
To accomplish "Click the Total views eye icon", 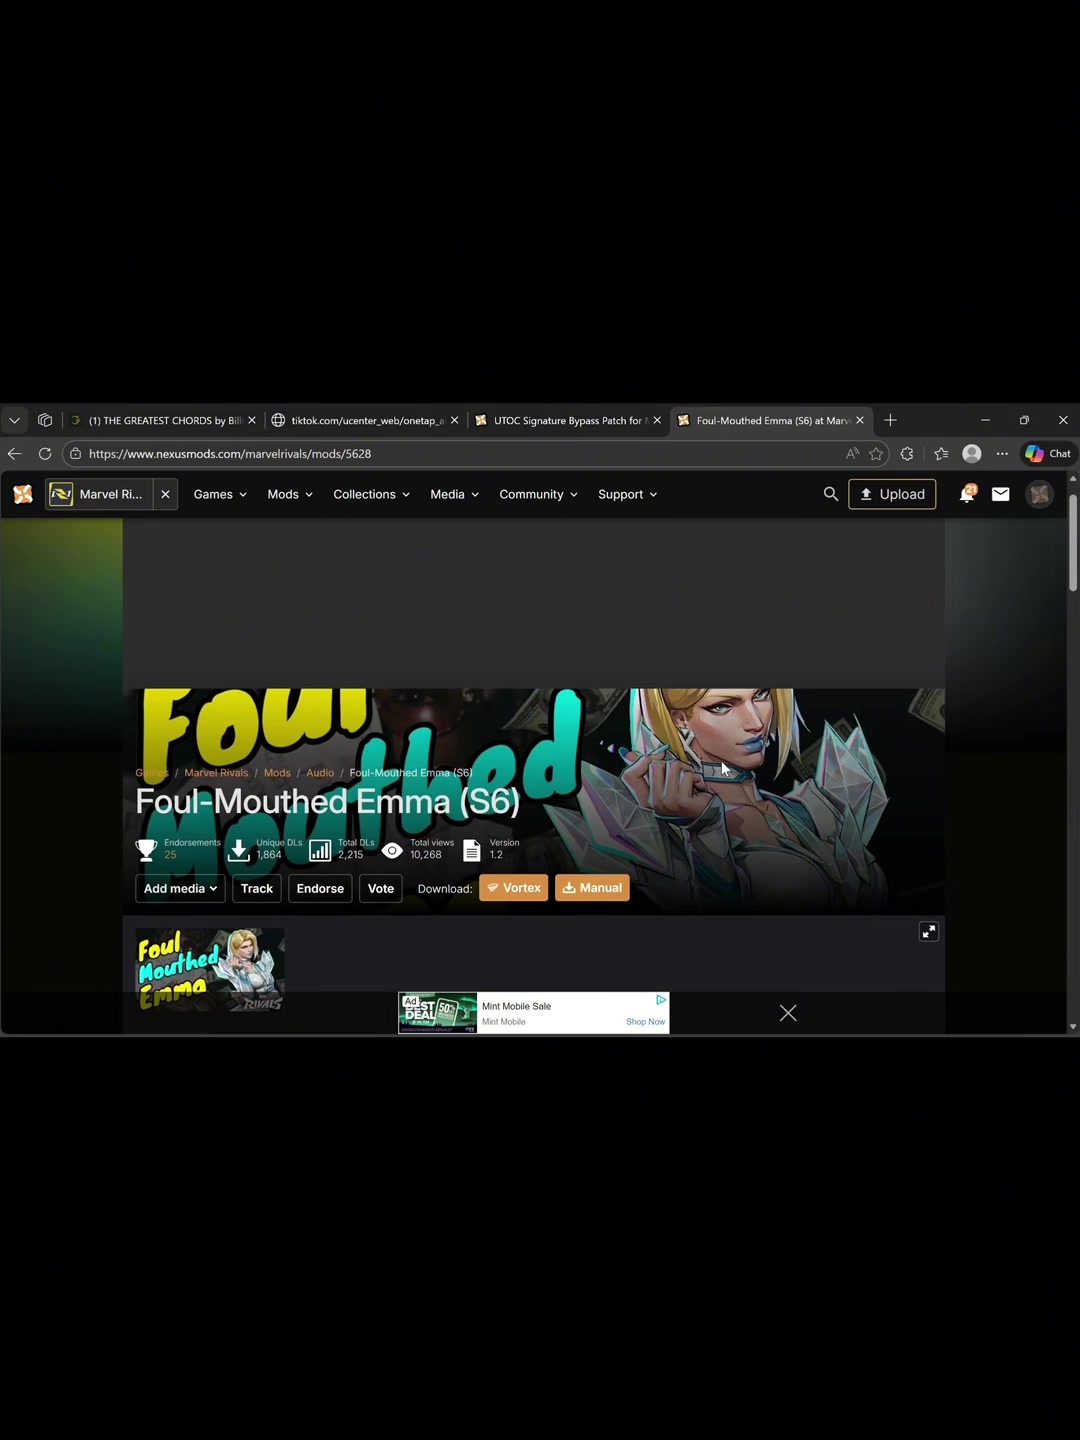I will pyautogui.click(x=393, y=850).
